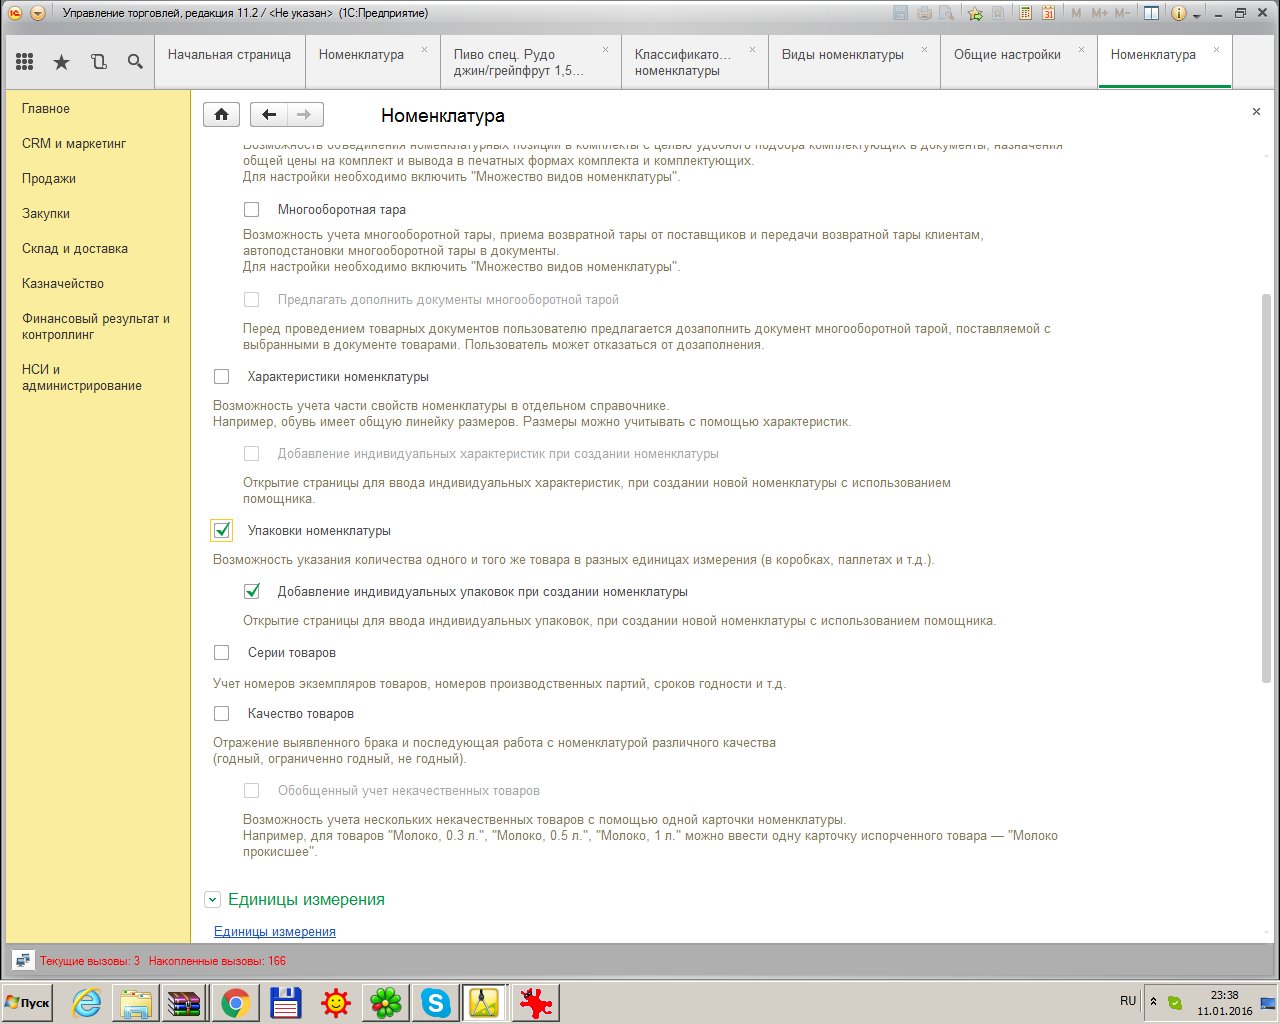The height and width of the screenshot is (1024, 1280).
Task: Click the performance indicator icon in status bar
Action: click(23, 961)
